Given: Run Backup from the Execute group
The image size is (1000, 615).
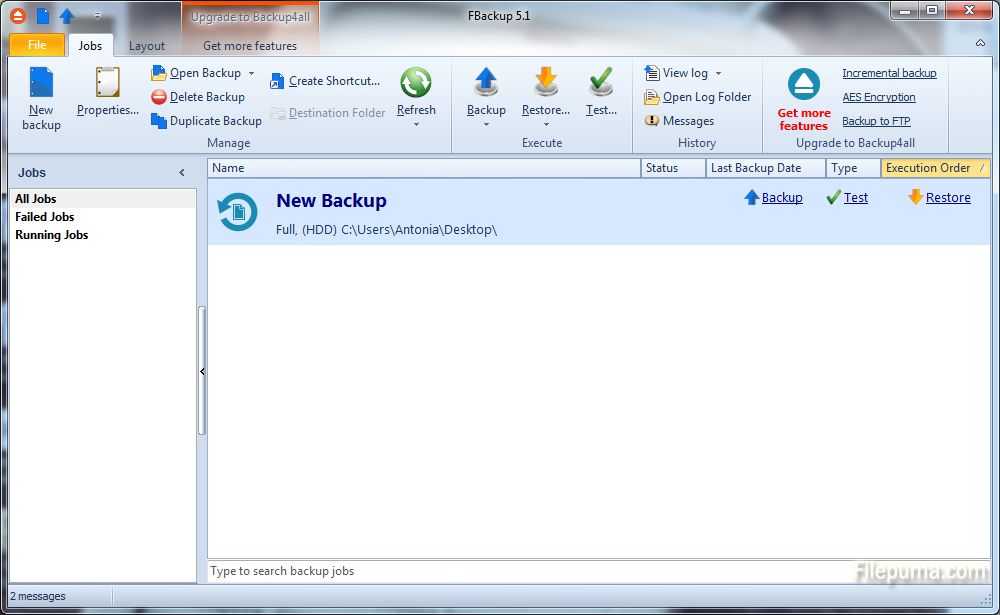Looking at the screenshot, I should point(486,91).
